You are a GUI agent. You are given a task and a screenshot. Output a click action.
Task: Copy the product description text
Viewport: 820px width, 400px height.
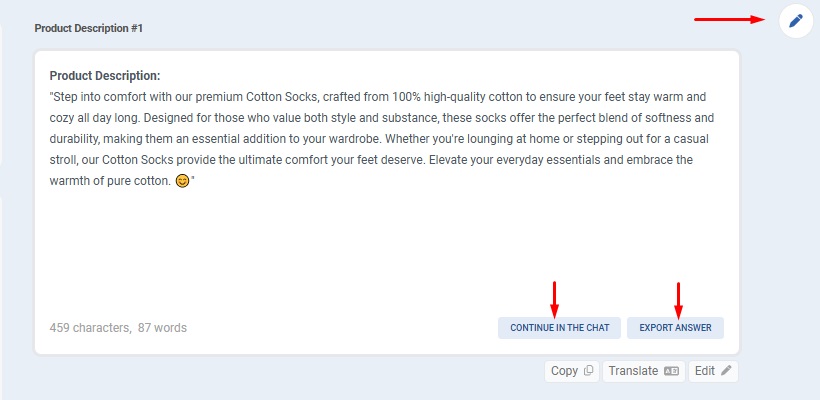572,371
